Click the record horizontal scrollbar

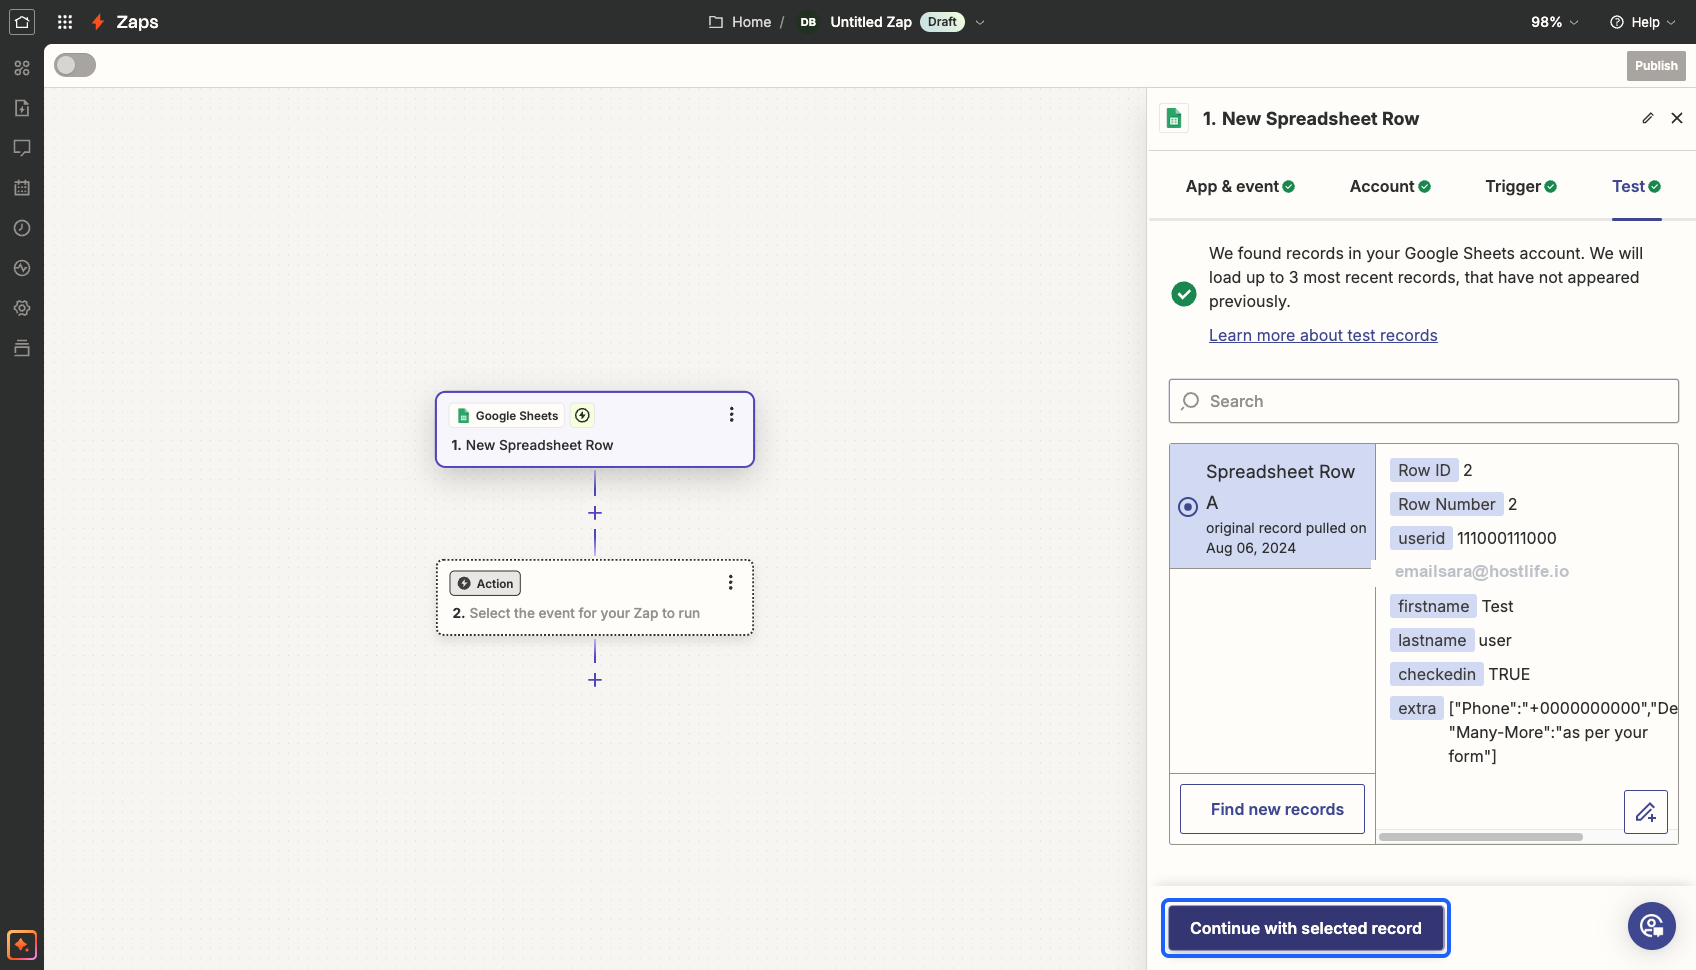pyautogui.click(x=1480, y=837)
